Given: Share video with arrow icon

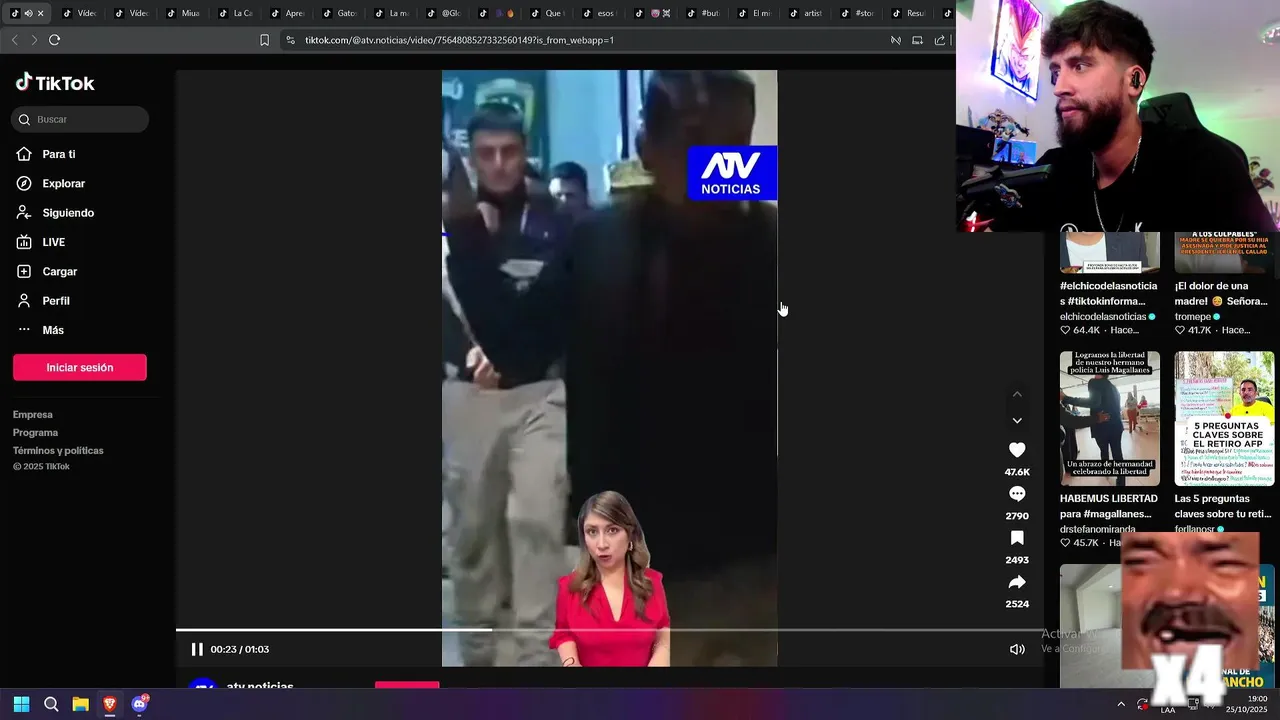Looking at the screenshot, I should [1017, 582].
